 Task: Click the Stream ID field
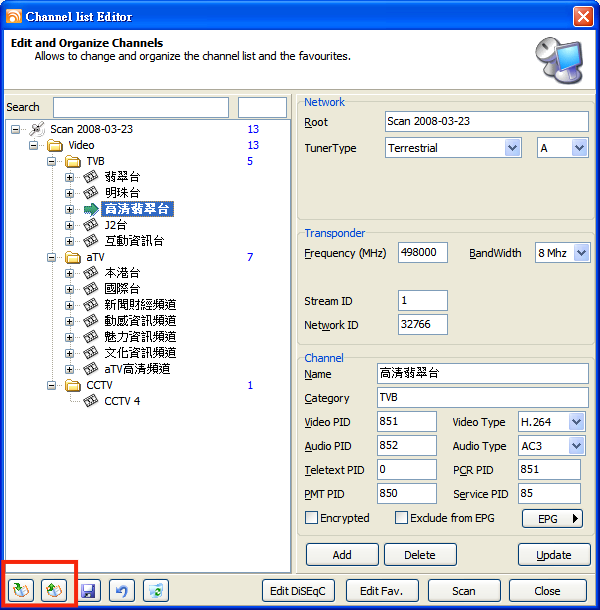(423, 300)
